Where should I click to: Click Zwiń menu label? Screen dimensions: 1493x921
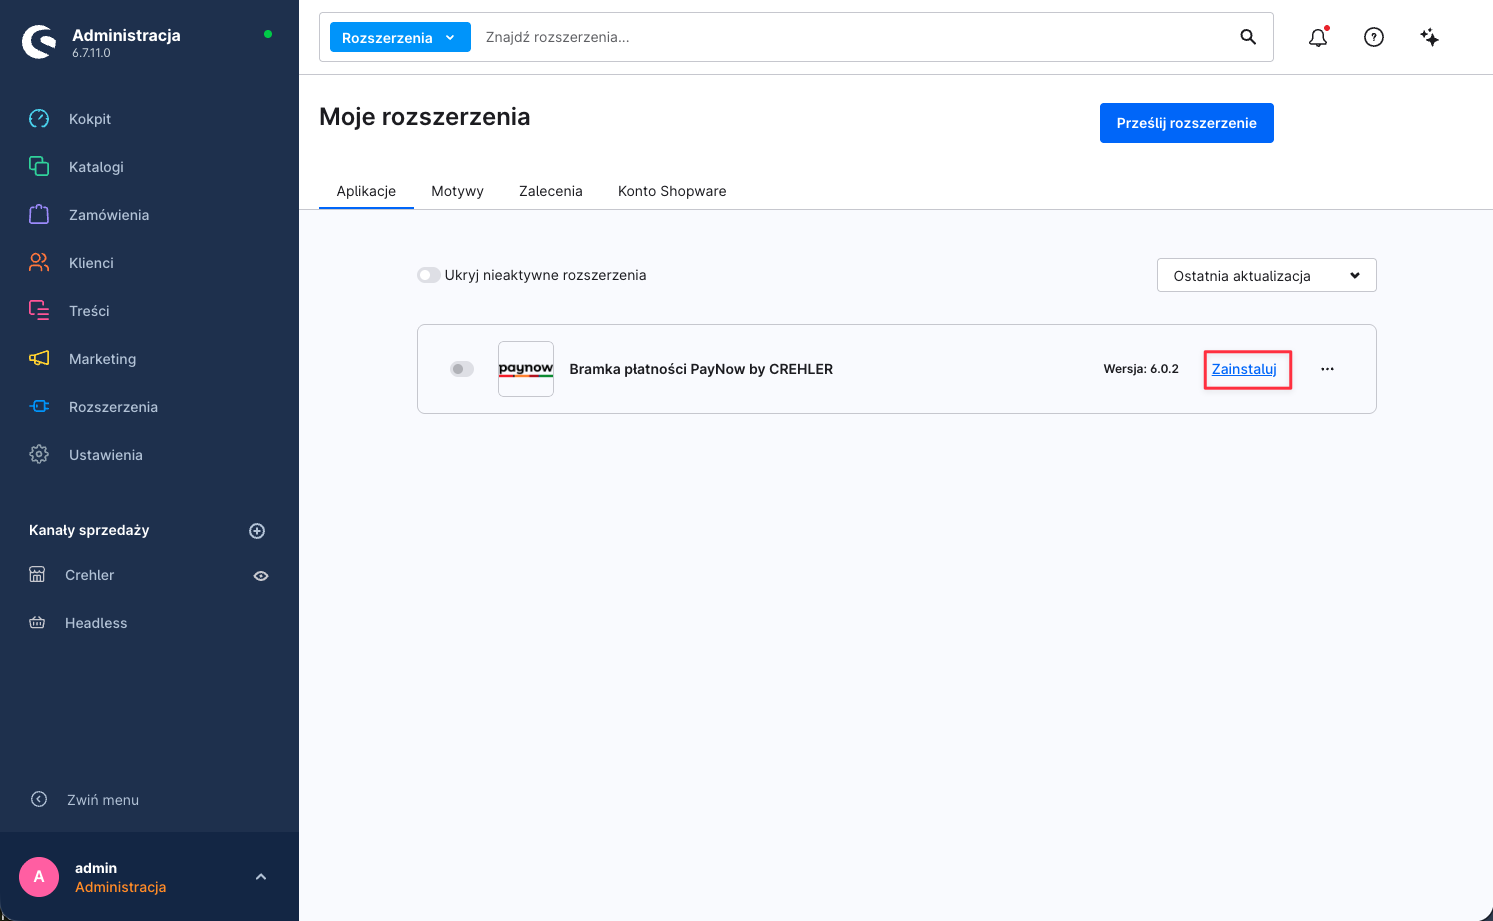(x=103, y=800)
